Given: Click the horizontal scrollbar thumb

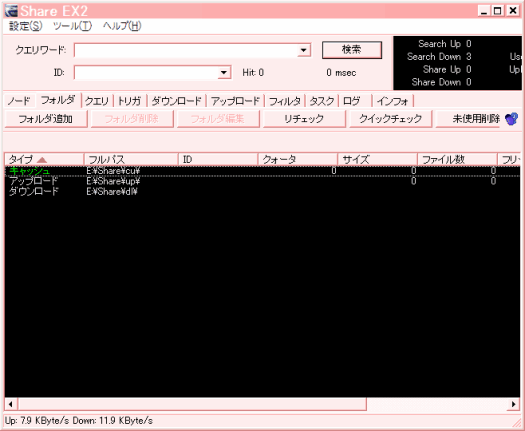Looking at the screenshot, I should pyautogui.click(x=192, y=404).
